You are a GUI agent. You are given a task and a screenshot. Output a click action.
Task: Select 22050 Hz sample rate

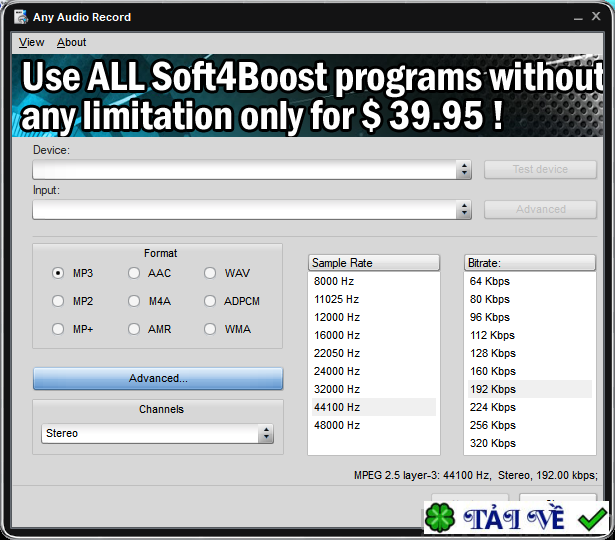click(x=374, y=353)
